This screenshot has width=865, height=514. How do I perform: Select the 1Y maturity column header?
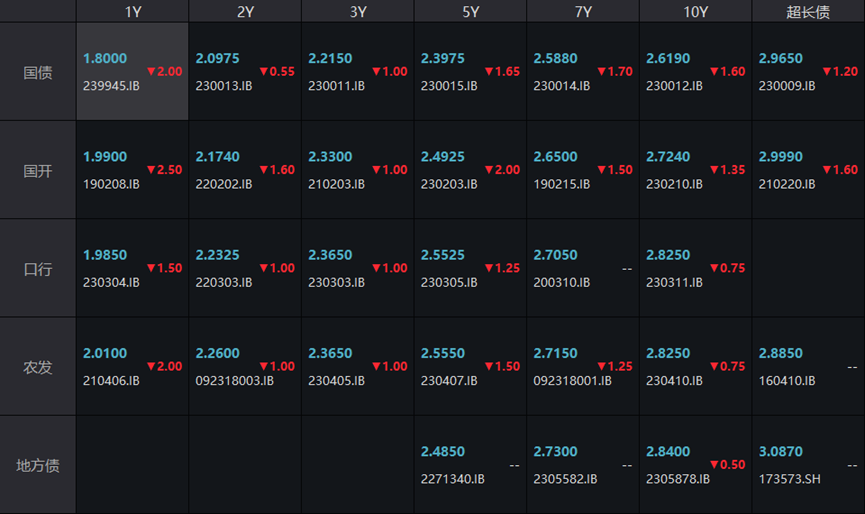[x=132, y=12]
